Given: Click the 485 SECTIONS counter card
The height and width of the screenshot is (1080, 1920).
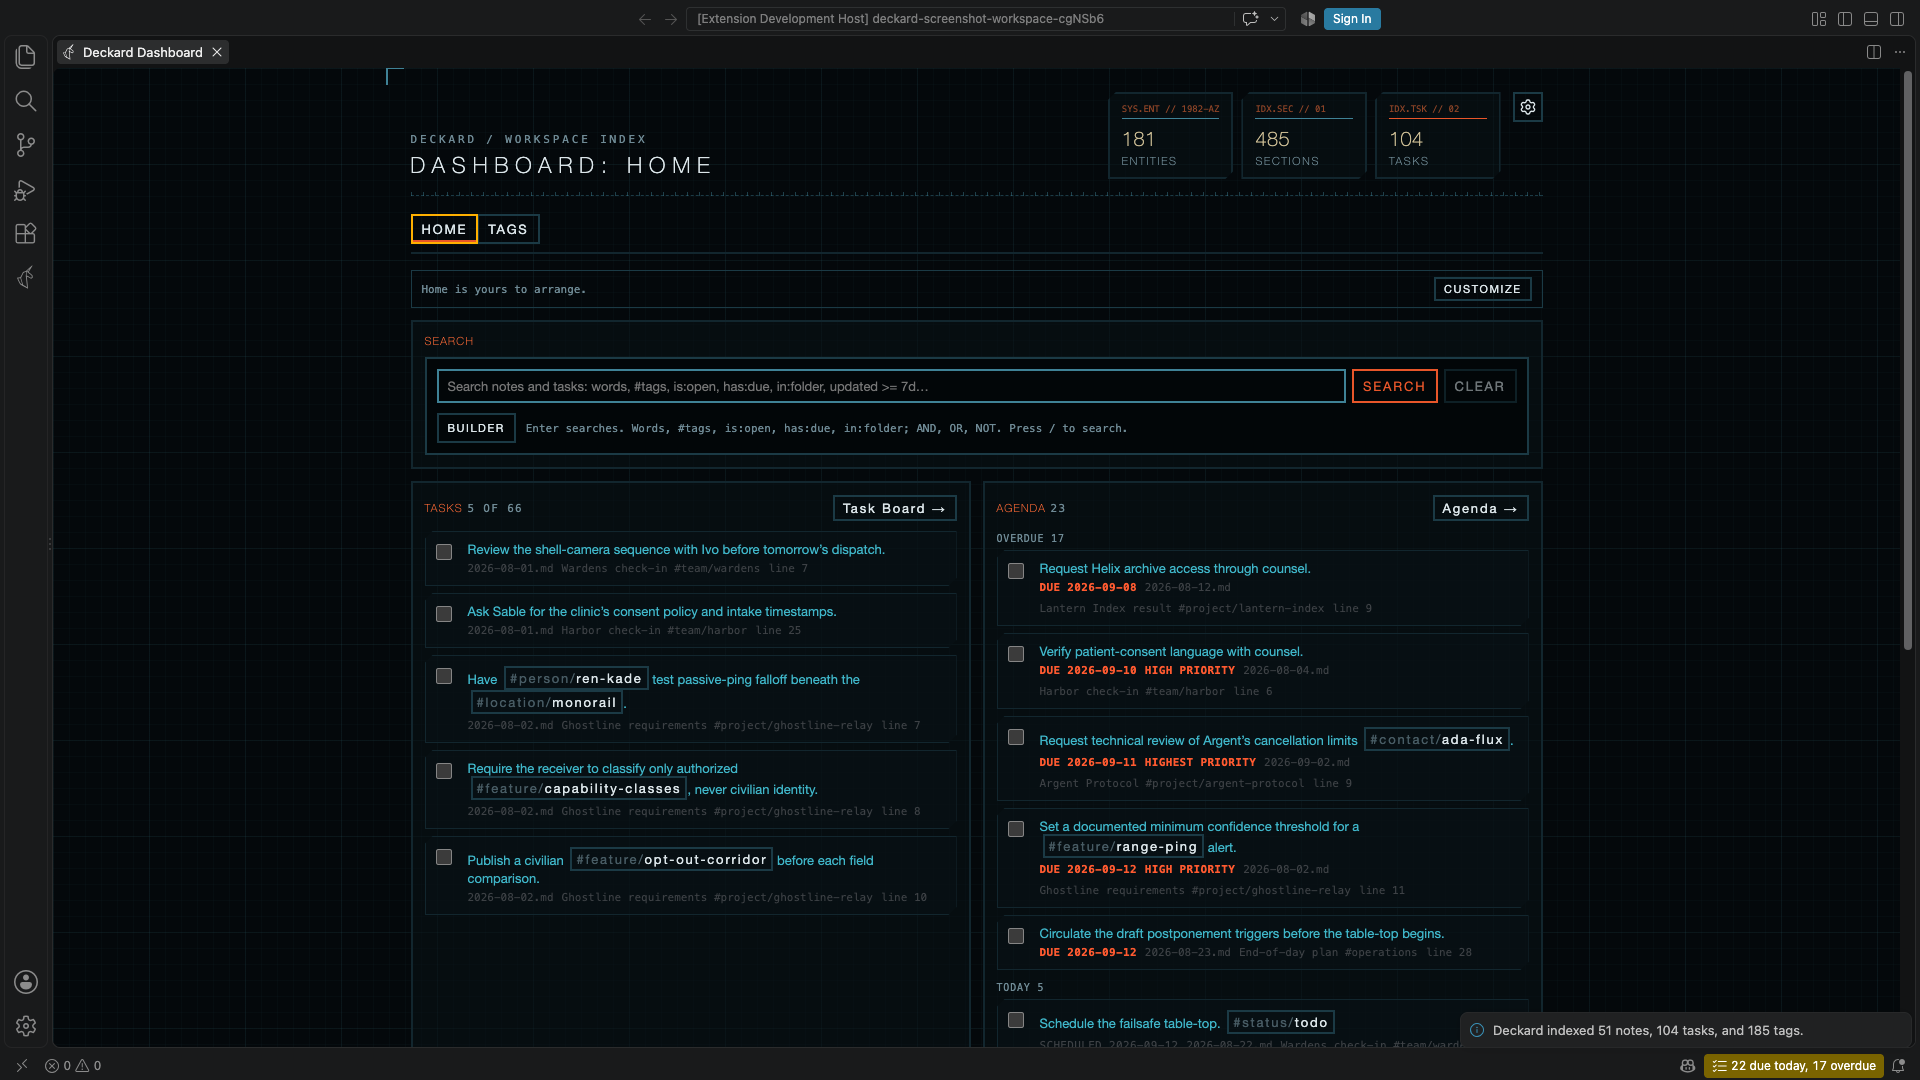Looking at the screenshot, I should pyautogui.click(x=1303, y=136).
